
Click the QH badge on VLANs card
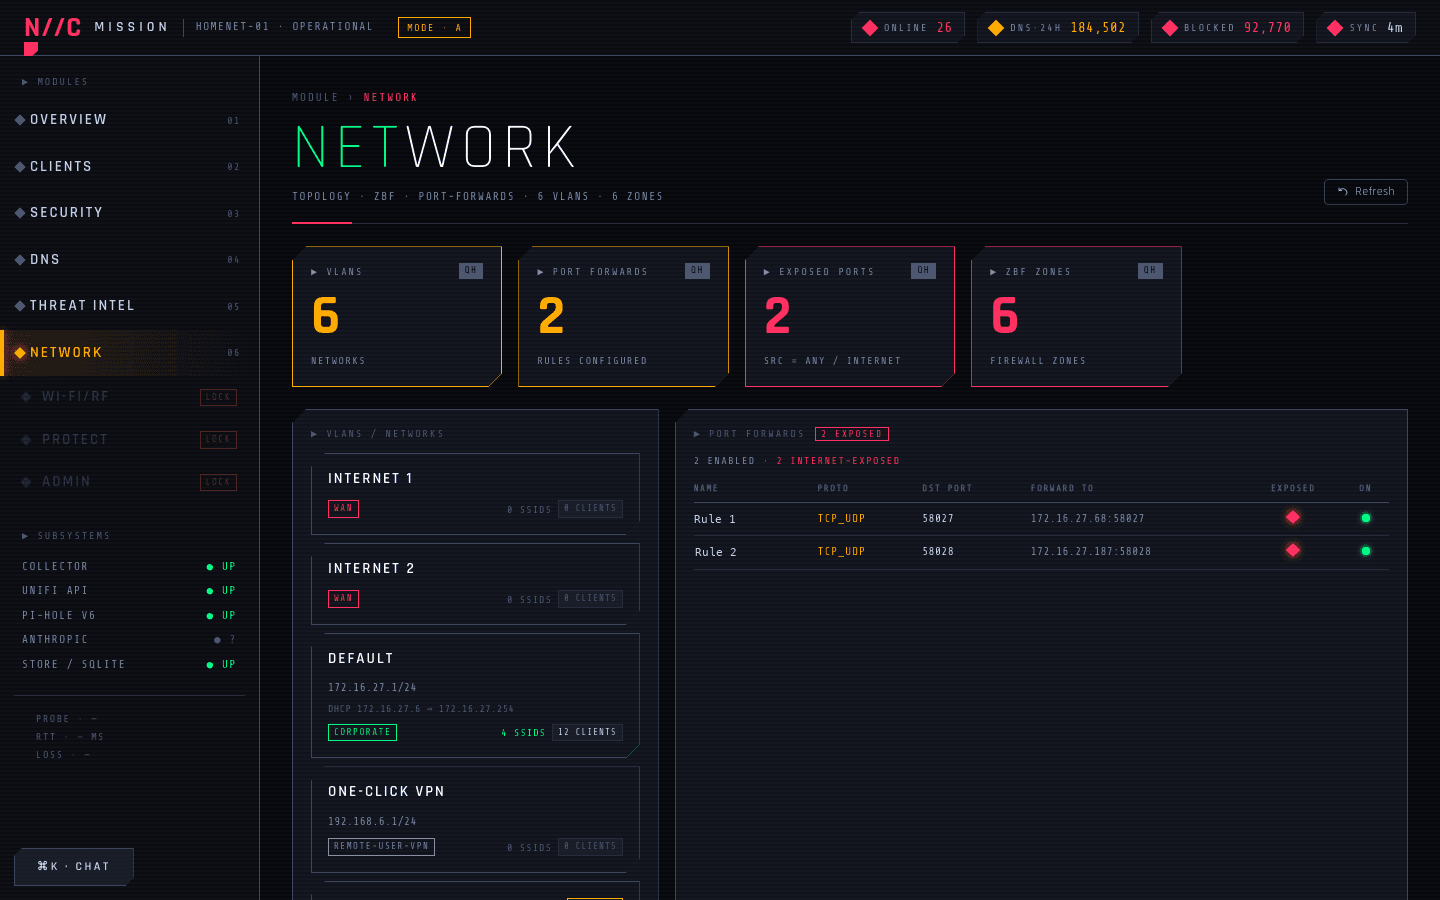(x=471, y=271)
